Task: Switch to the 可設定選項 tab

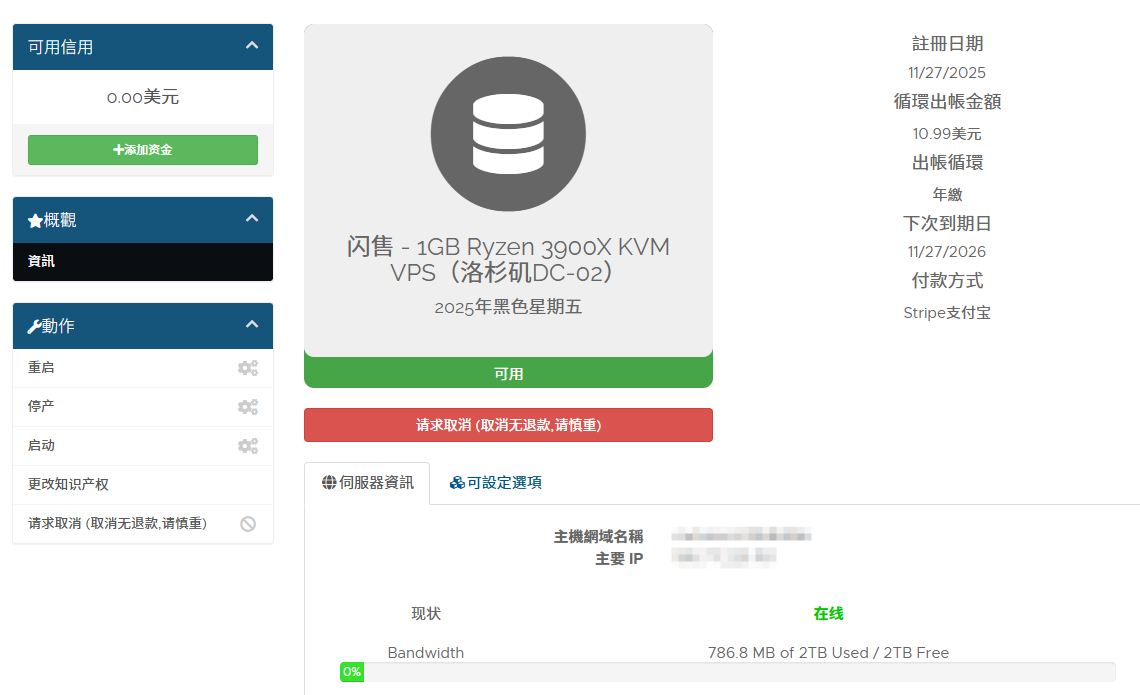Action: 496,483
